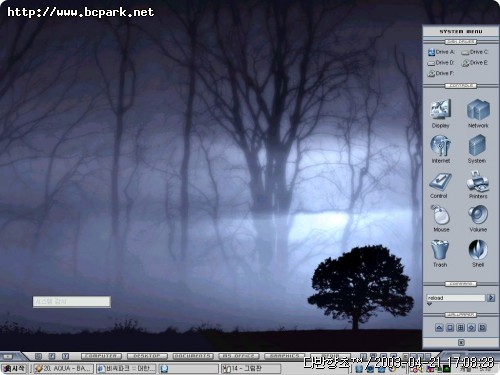
Task: Run the command with the arrow button
Action: 491,298
